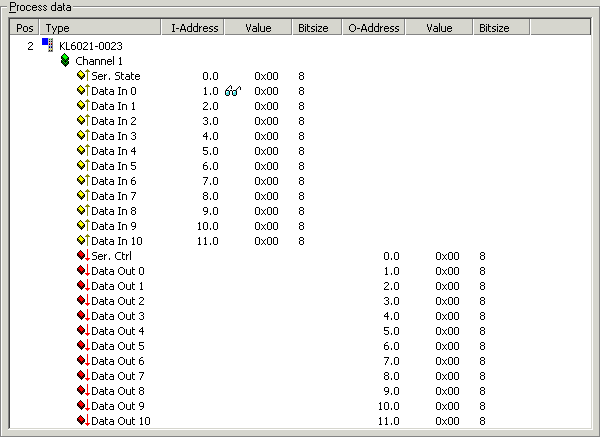600x437 pixels.
Task: Click the bitsize 8 of Data Out 2
Action: tap(482, 301)
